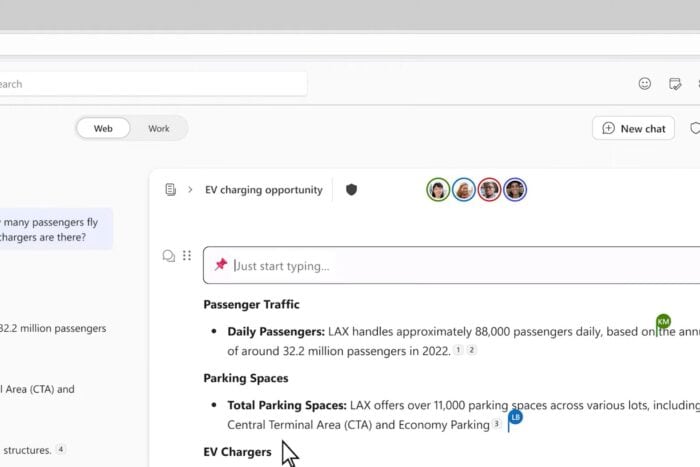Start a New chat
The width and height of the screenshot is (700, 467).
tap(633, 128)
